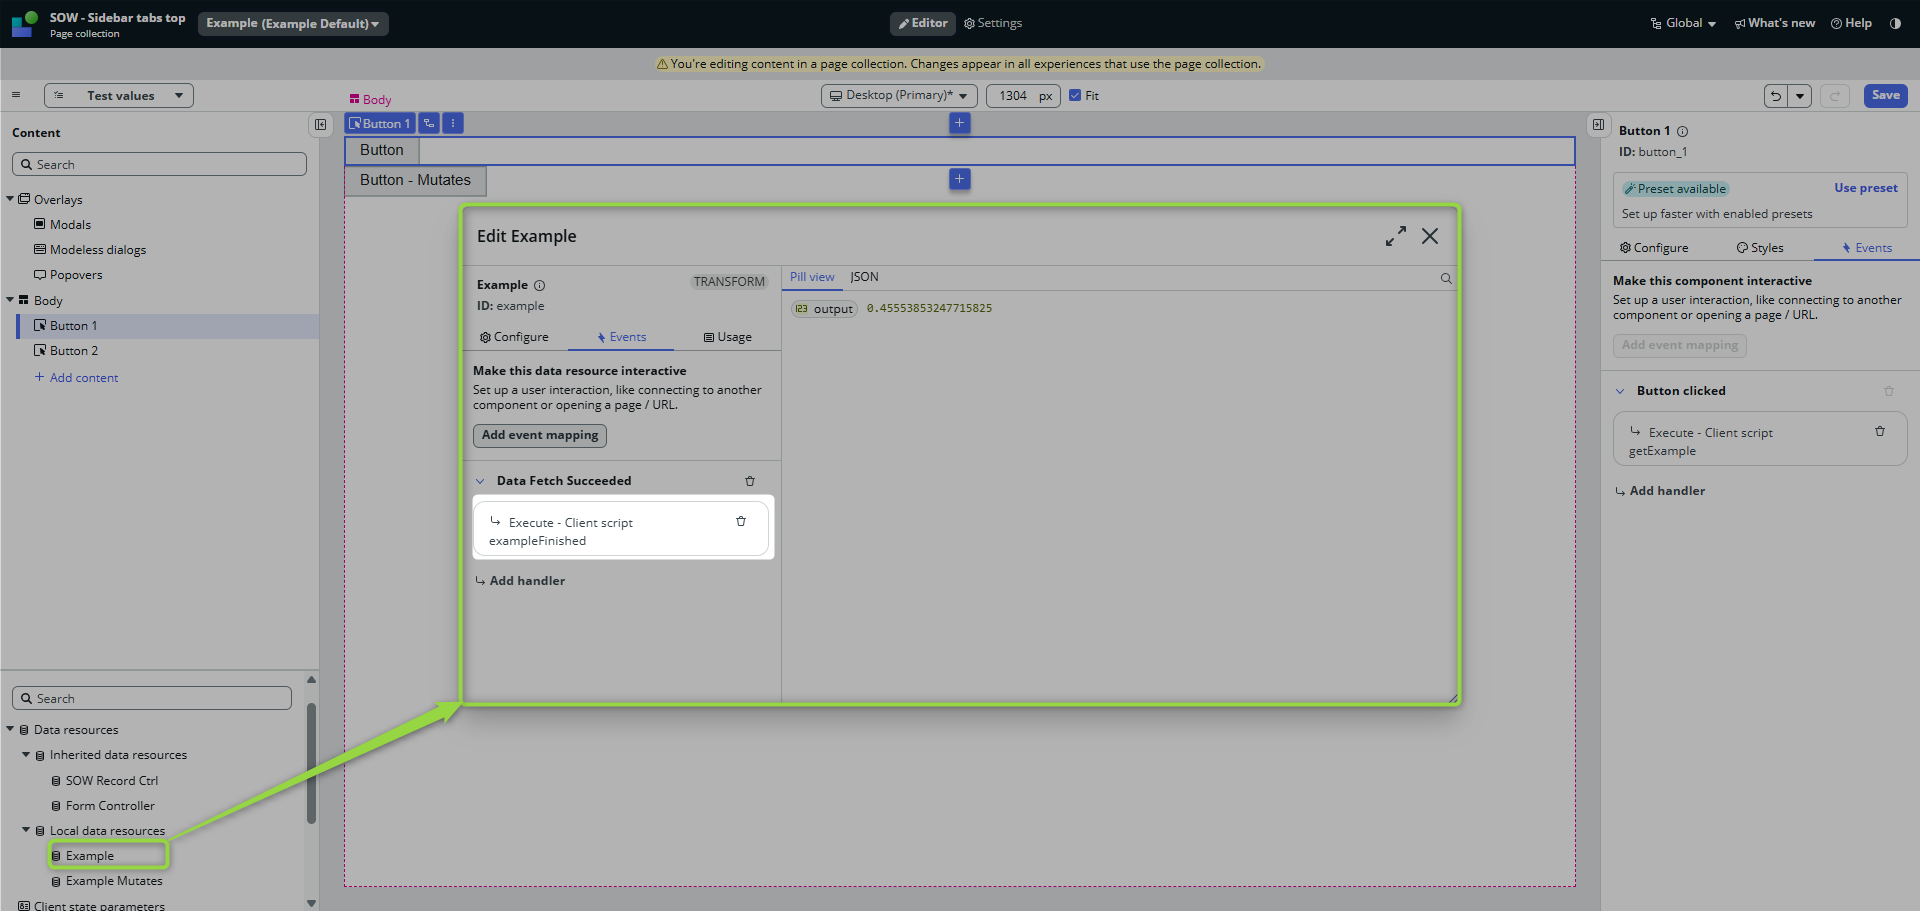Click the undo icon in the toolbar
1920x911 pixels.
coord(1775,96)
